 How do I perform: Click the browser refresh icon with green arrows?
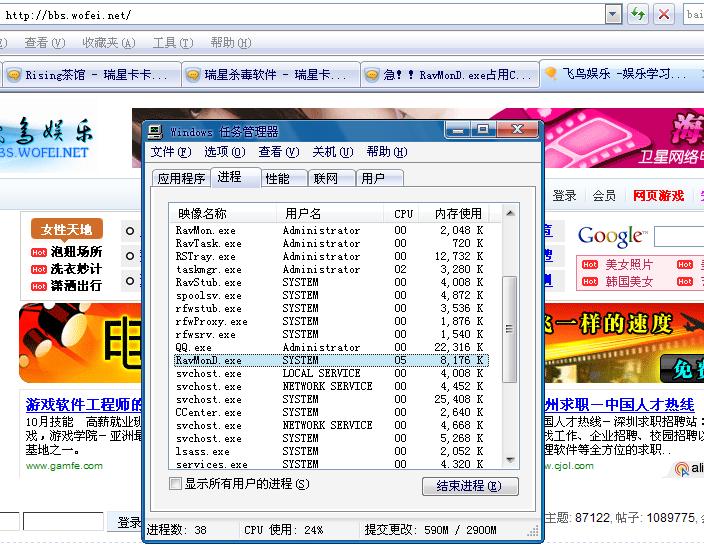coord(638,14)
